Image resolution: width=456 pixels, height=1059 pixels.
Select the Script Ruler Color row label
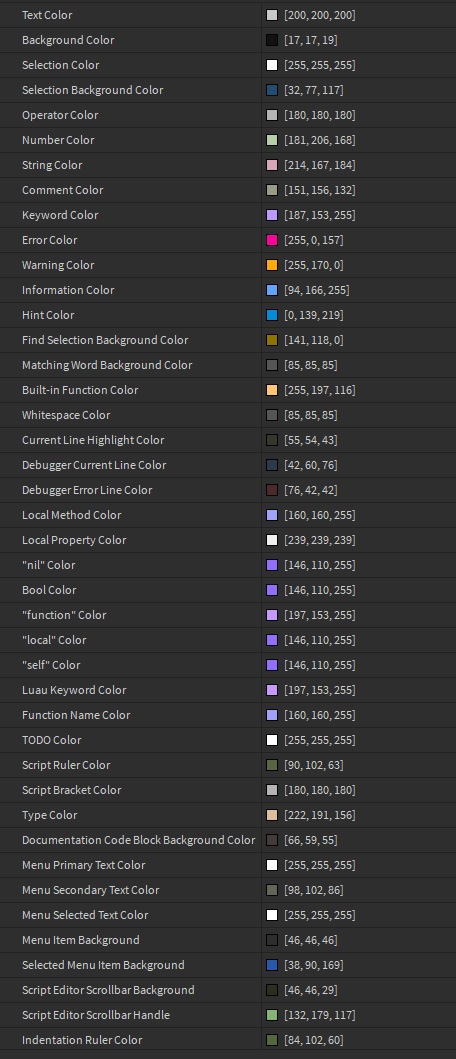[x=66, y=765]
